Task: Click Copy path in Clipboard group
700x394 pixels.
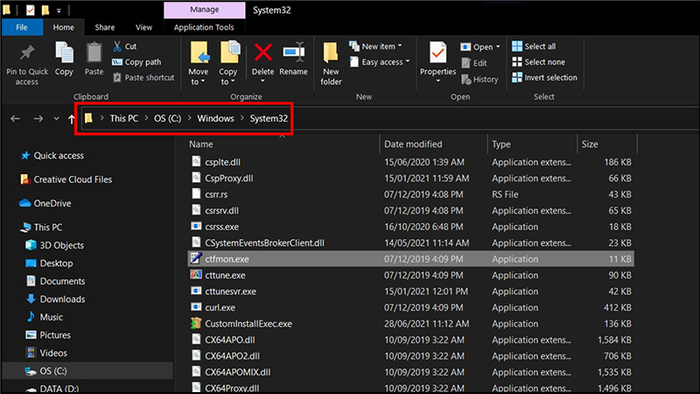Action: point(137,62)
